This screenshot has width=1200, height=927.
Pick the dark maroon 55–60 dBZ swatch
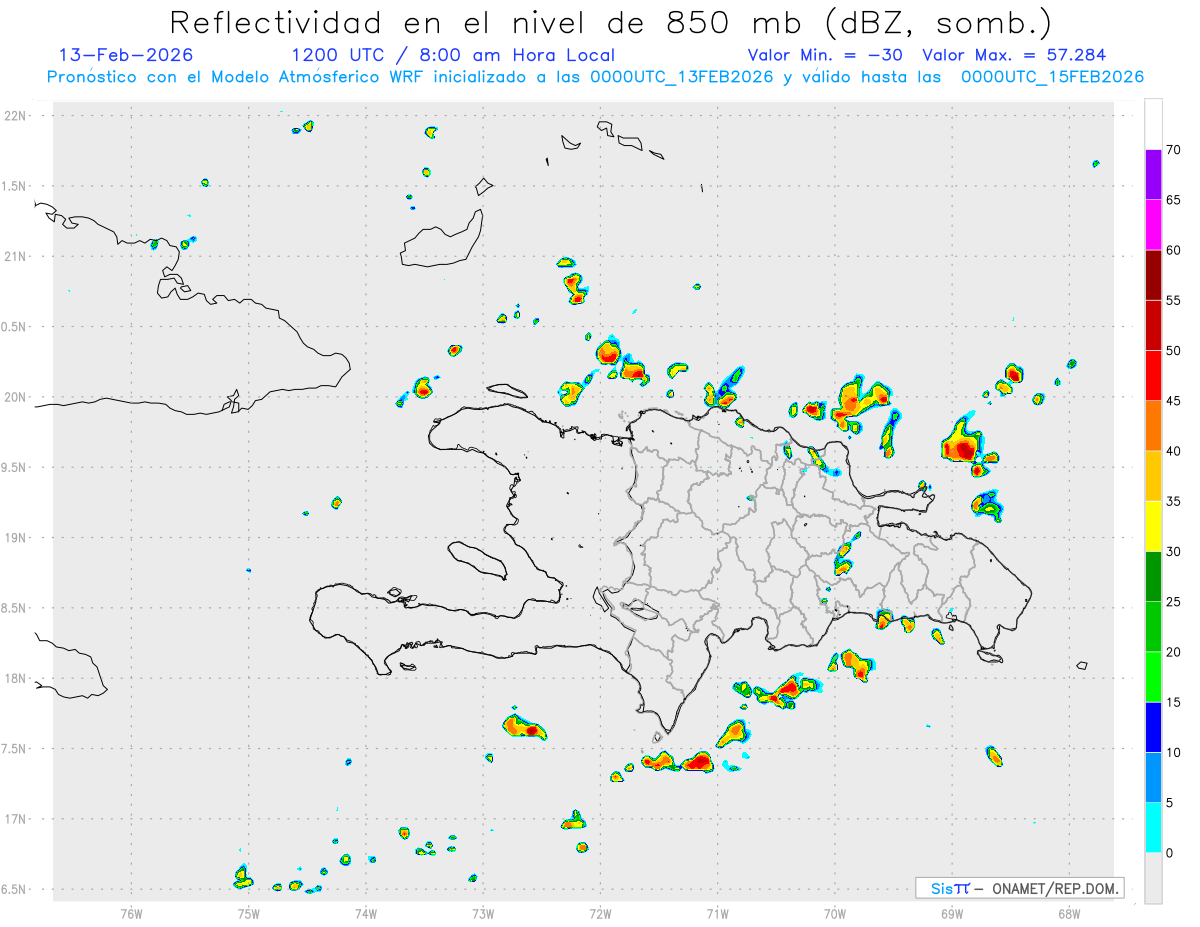pos(1153,275)
